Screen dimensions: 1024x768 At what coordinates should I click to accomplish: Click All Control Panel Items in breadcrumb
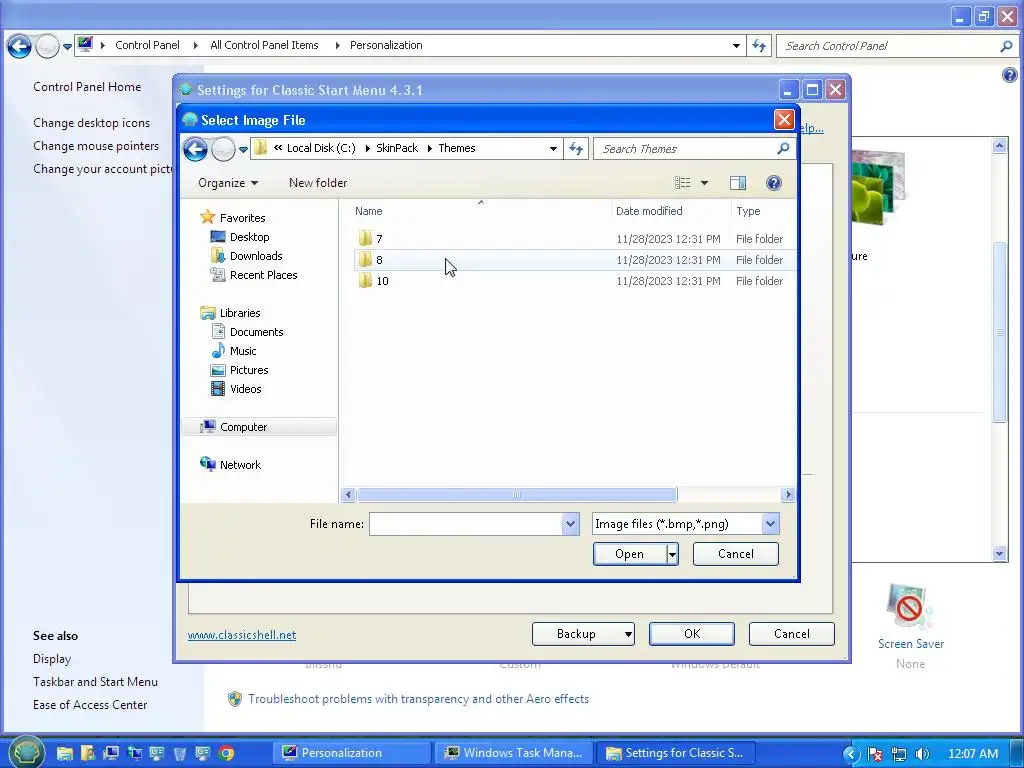tap(264, 45)
